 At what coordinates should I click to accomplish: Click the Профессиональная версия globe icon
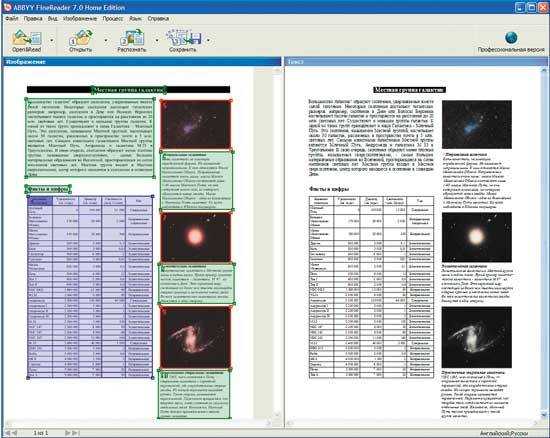tap(511, 38)
